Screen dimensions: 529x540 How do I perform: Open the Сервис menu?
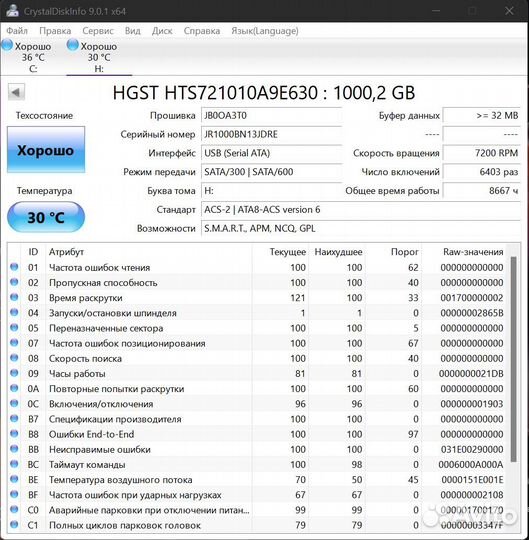pyautogui.click(x=98, y=31)
